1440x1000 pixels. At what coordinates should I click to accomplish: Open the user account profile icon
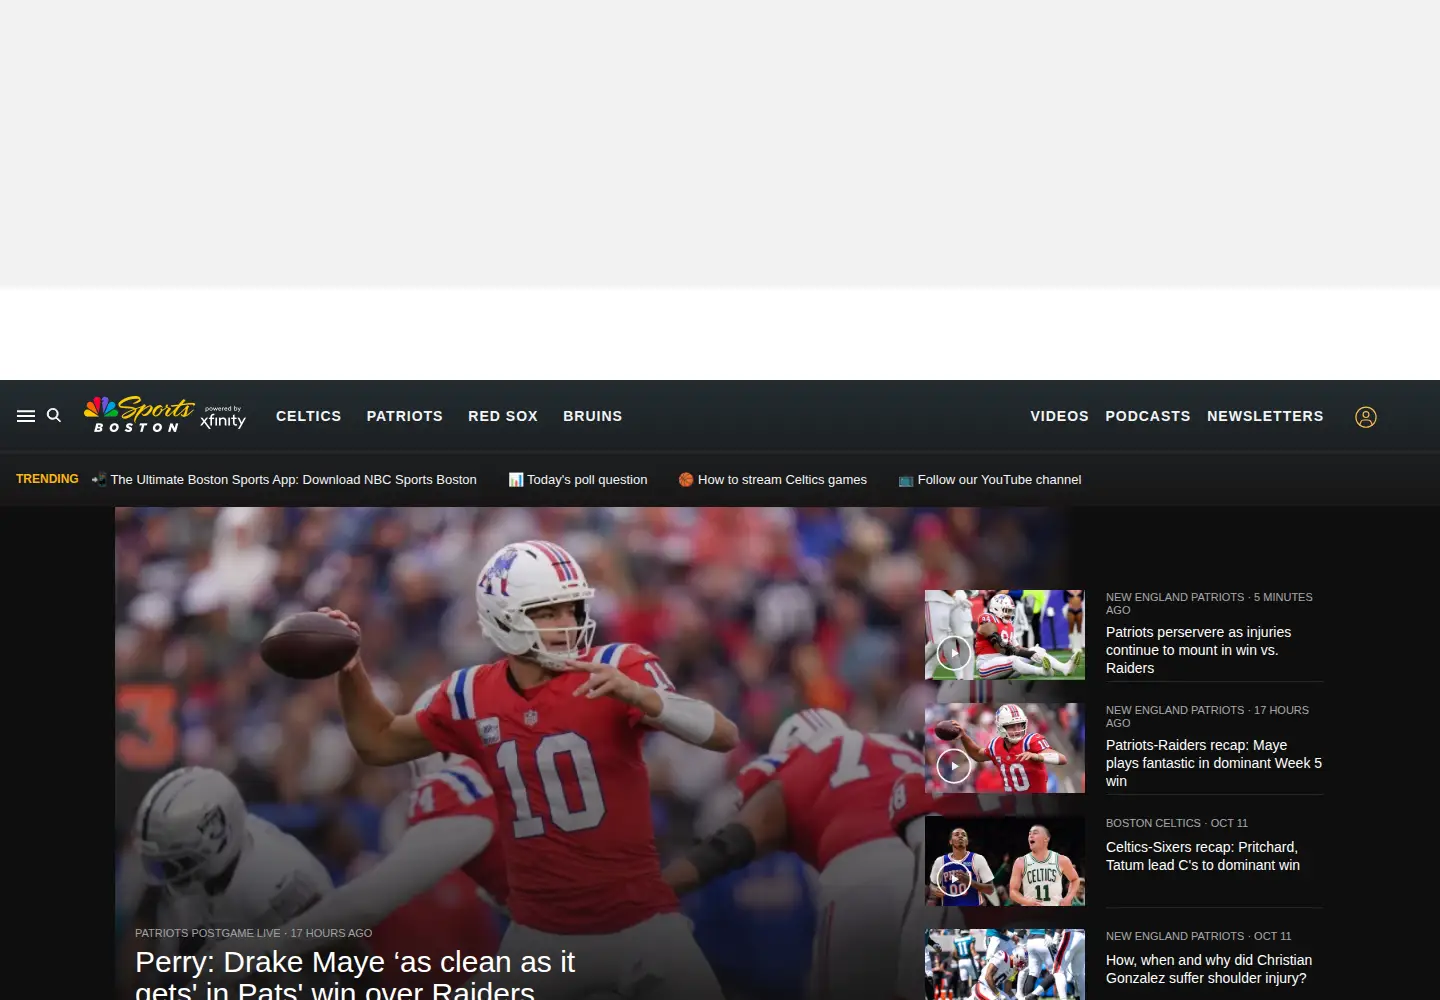[1366, 417]
